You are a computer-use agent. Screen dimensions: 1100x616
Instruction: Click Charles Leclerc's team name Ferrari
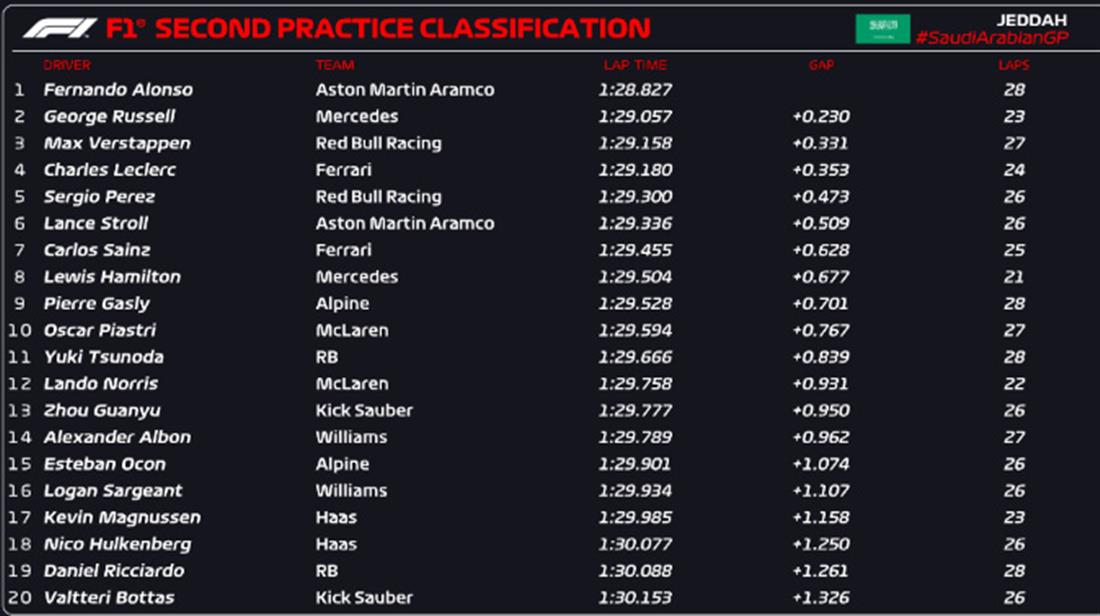(x=344, y=170)
